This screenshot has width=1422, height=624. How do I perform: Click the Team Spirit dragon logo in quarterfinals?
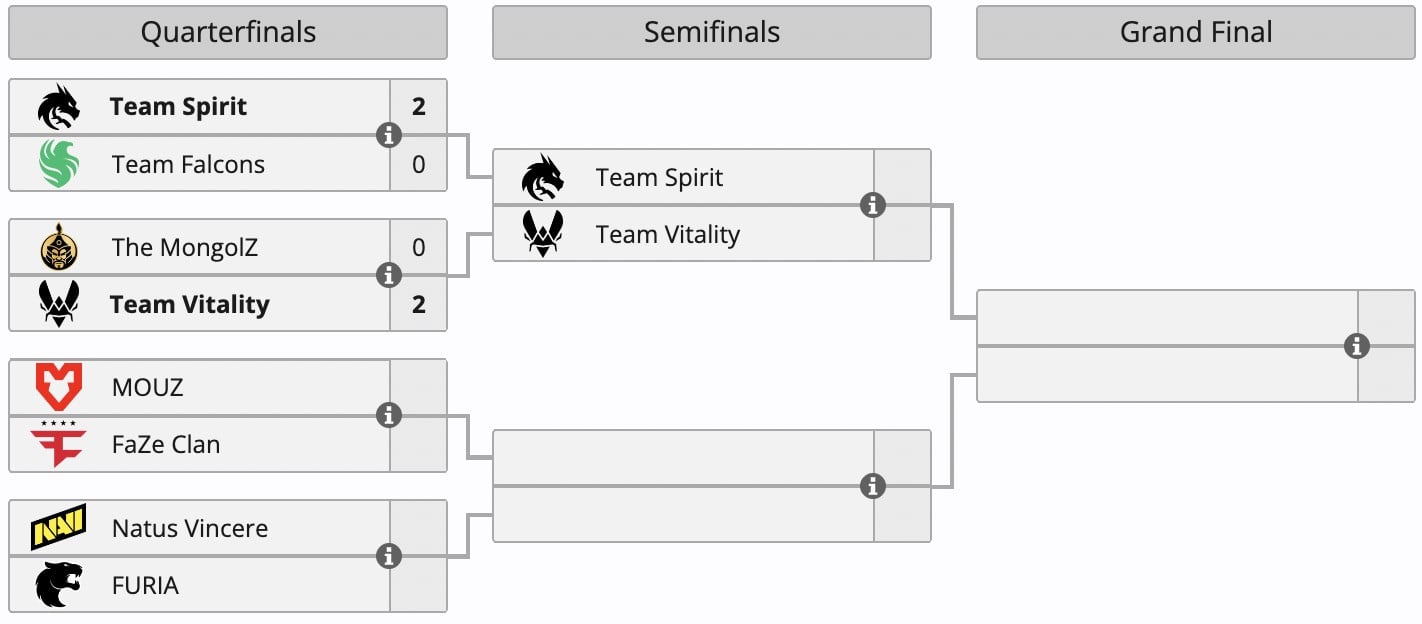click(59, 107)
